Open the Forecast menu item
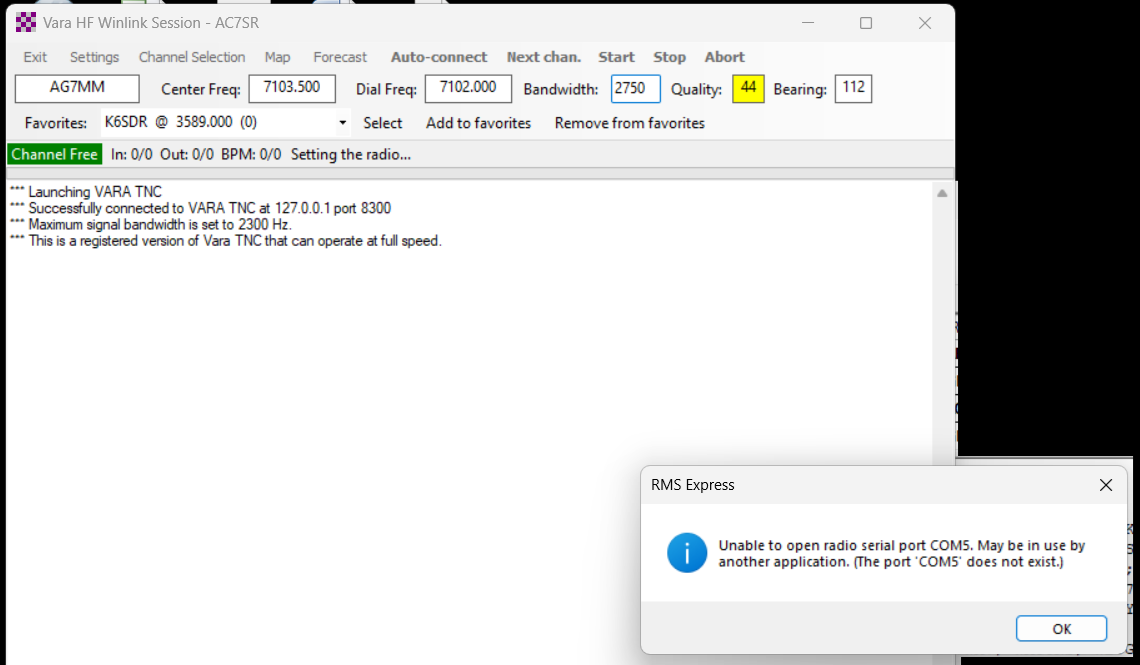 [x=340, y=57]
